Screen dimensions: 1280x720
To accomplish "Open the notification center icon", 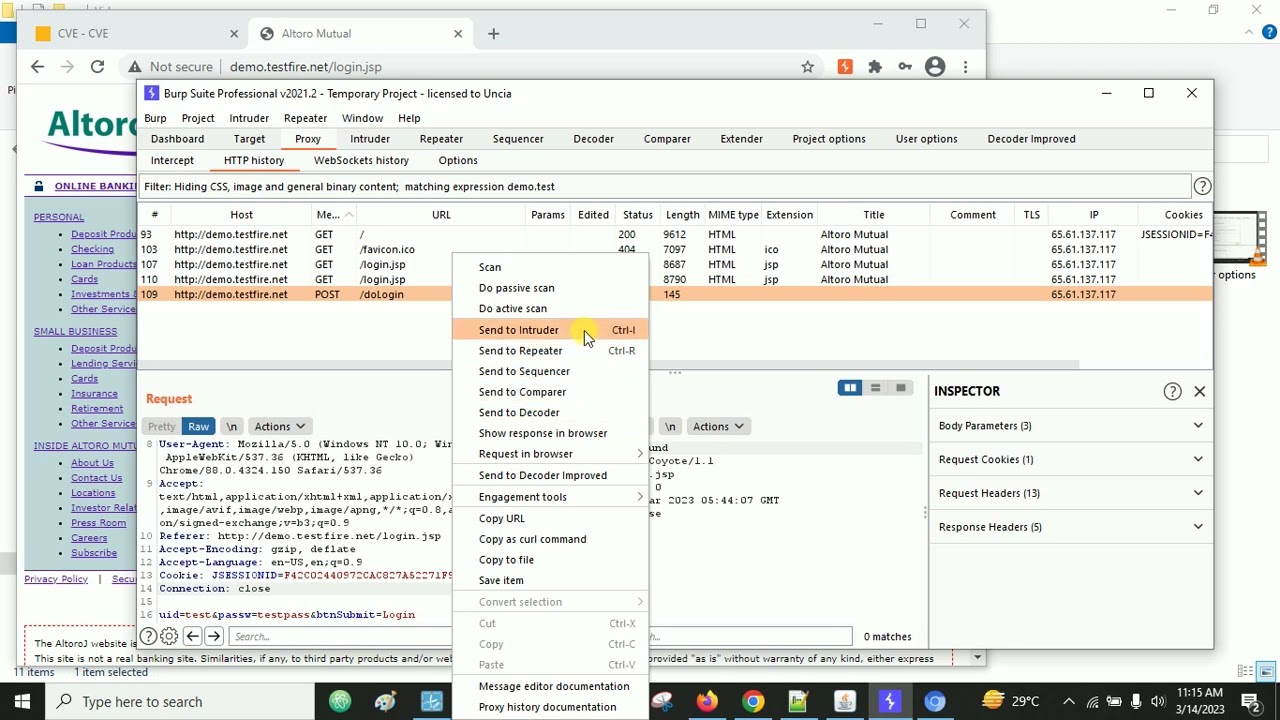I will pyautogui.click(x=1250, y=701).
